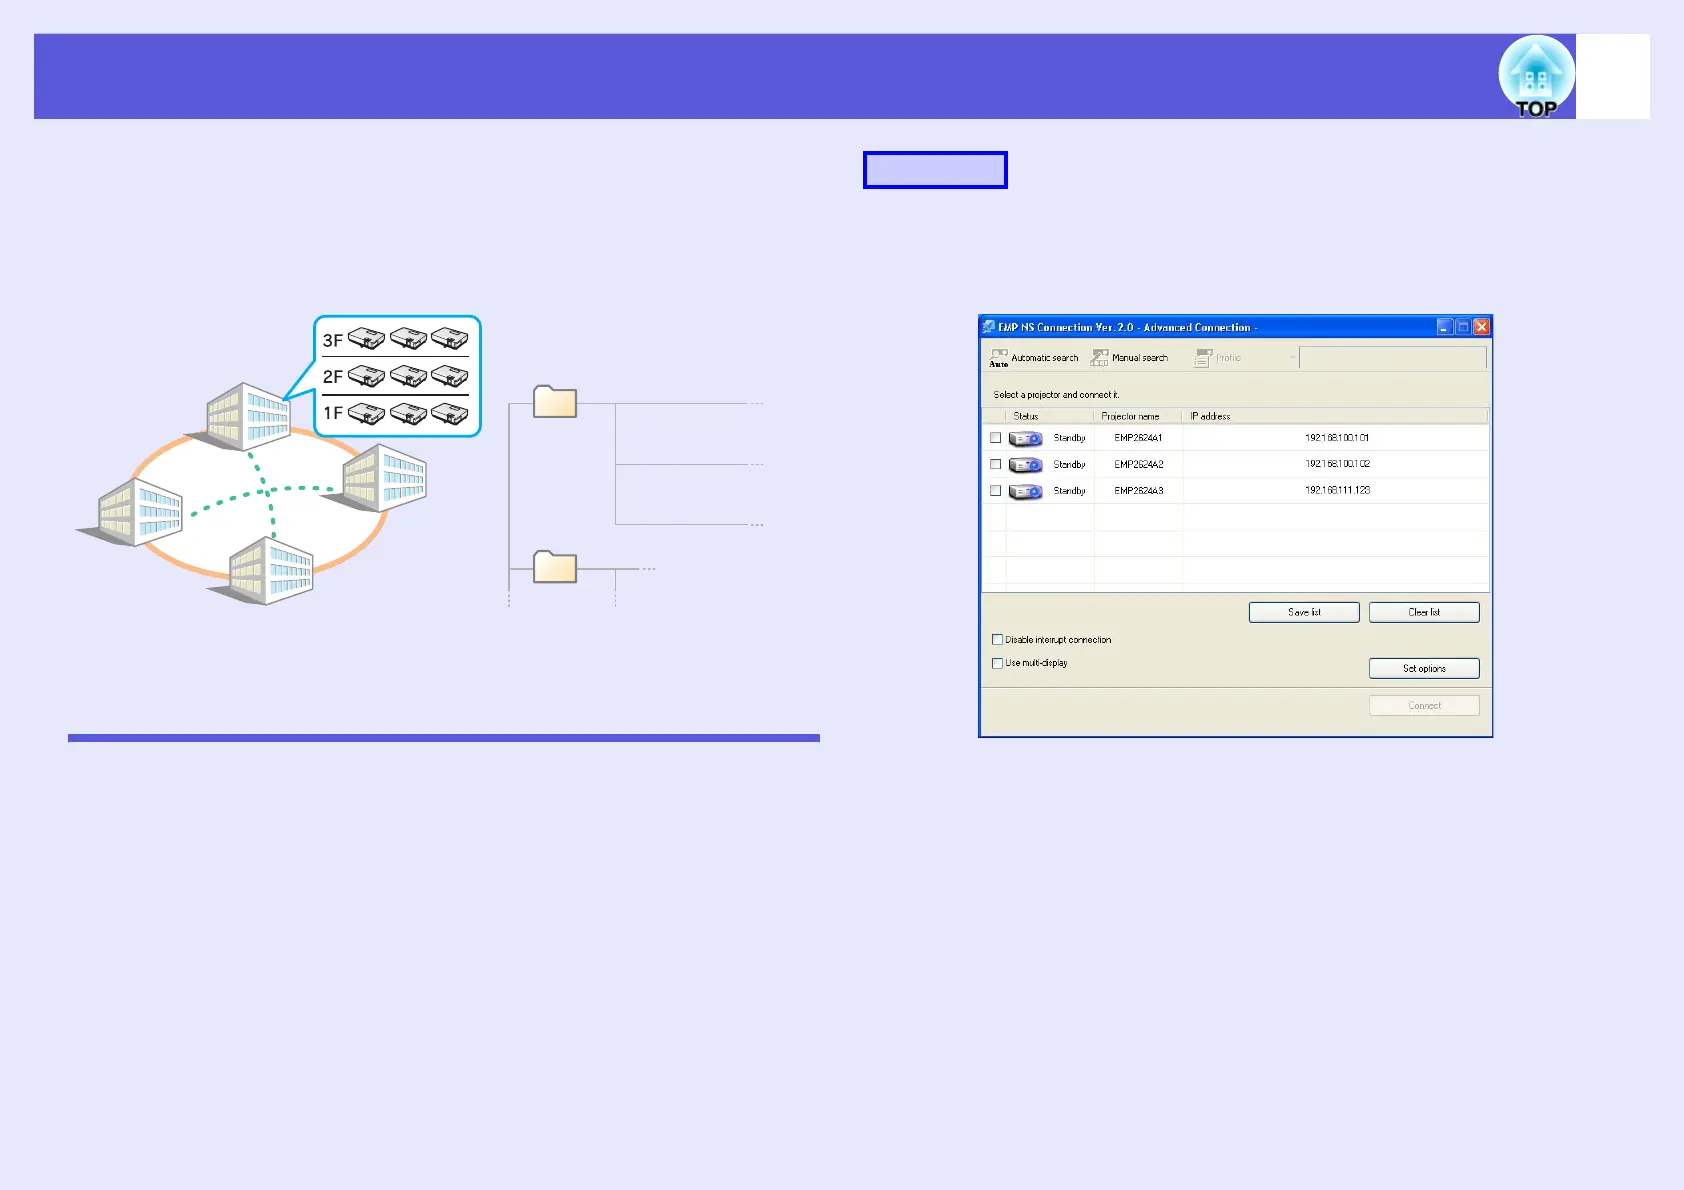Open Manual search in toolbar
The width and height of the screenshot is (1684, 1190).
point(1129,358)
